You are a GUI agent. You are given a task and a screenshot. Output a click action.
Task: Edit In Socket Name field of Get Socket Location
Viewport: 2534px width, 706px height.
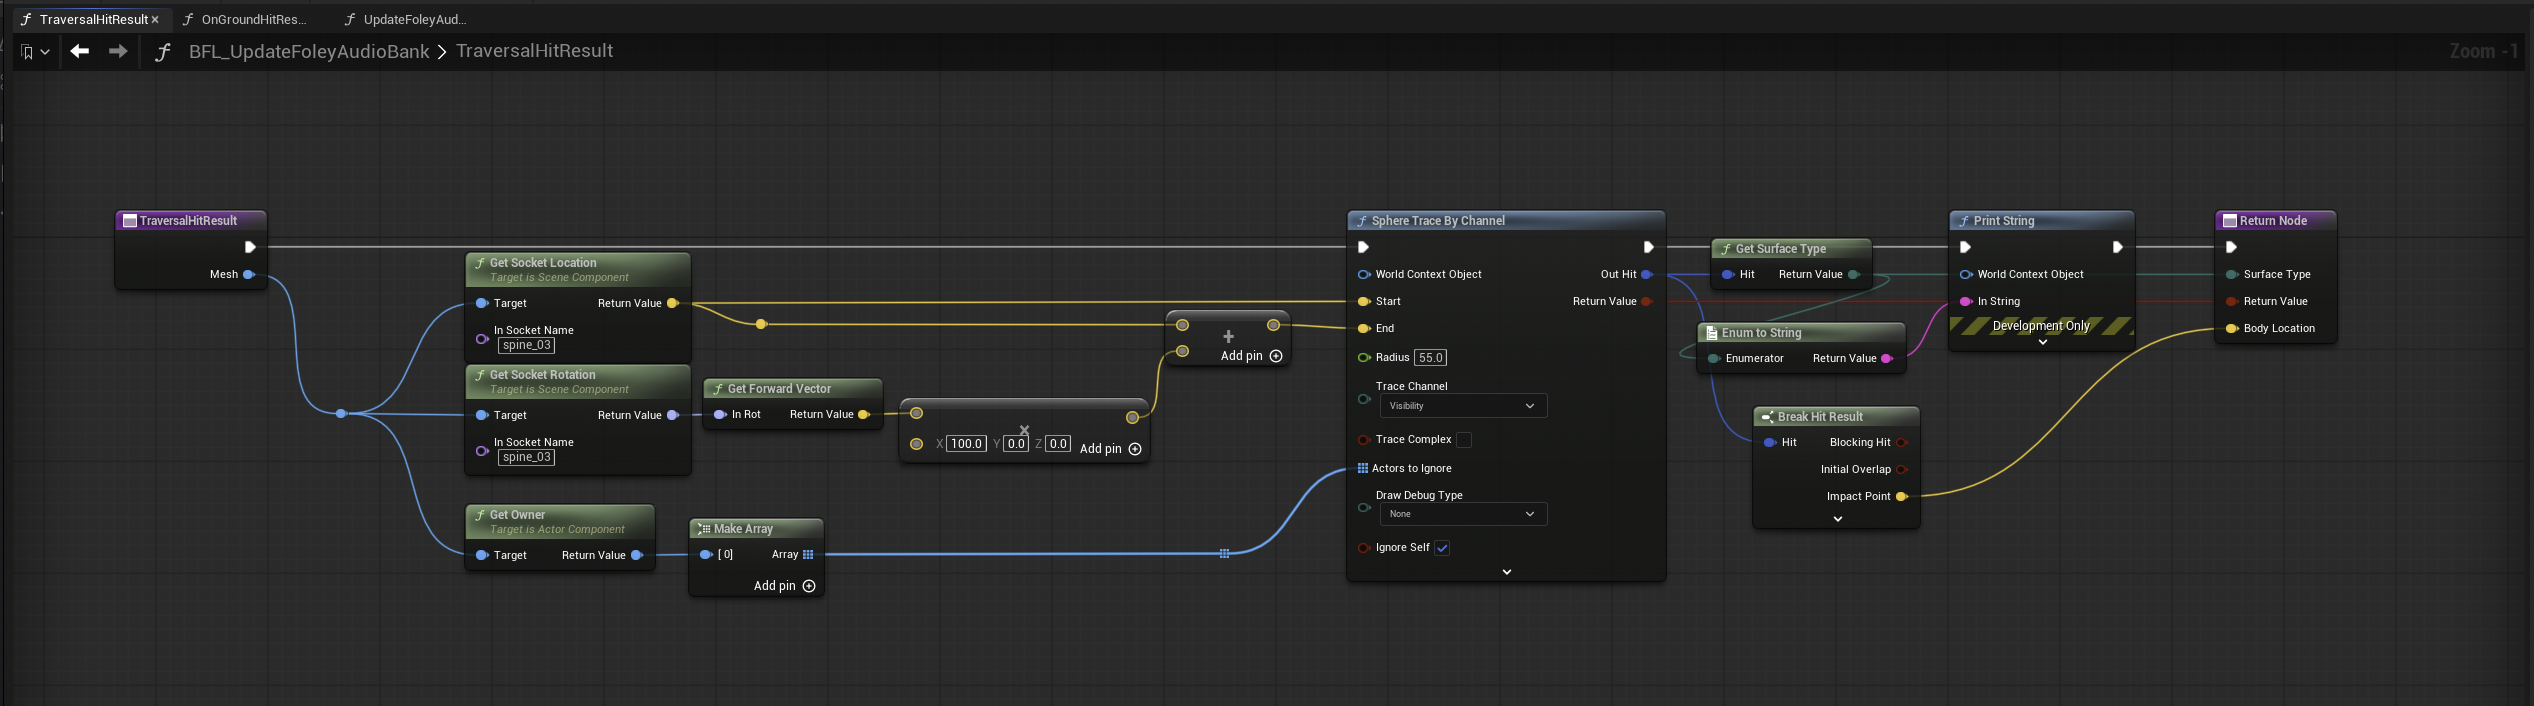pos(527,345)
